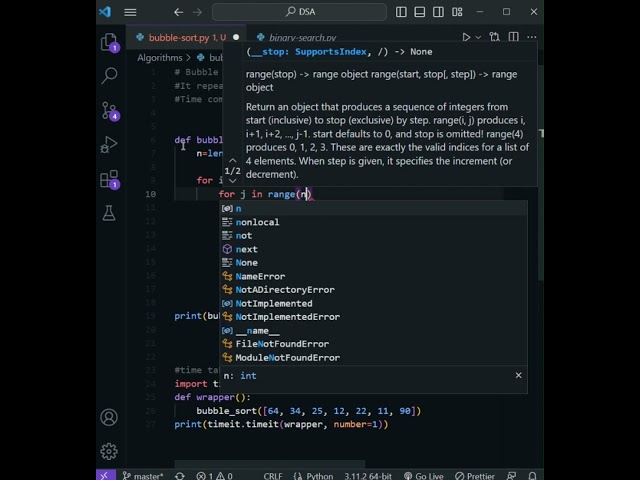Screen dimensions: 640x480
Task: Click 'def wrapper():' line in editor
Action: click(x=212, y=397)
